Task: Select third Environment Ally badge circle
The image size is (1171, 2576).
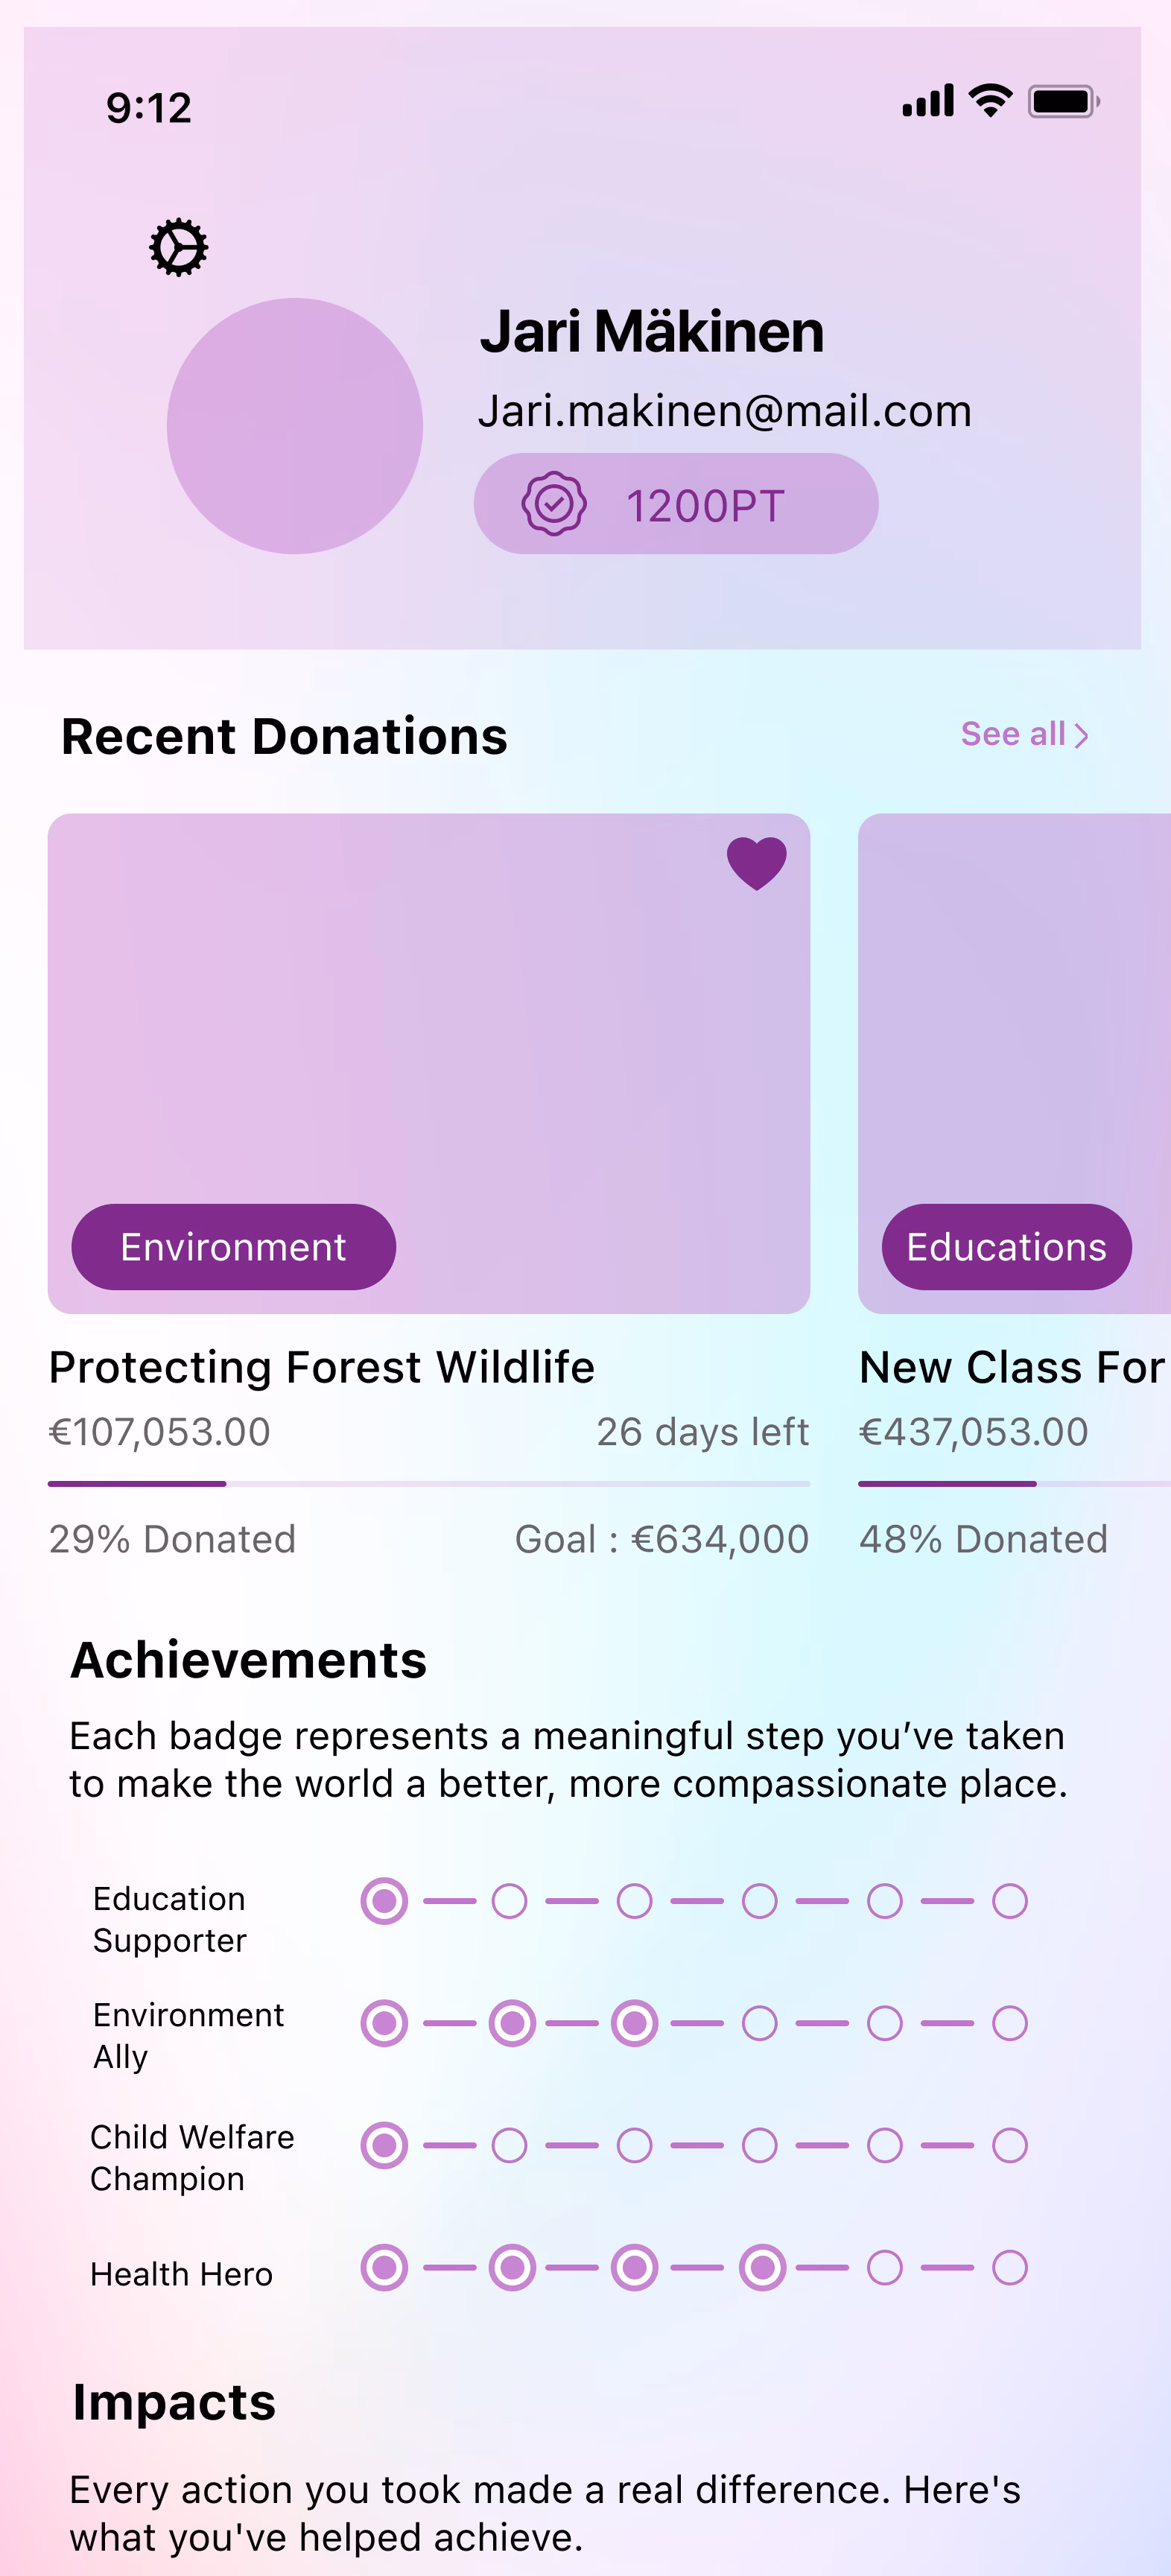Action: 635,2023
